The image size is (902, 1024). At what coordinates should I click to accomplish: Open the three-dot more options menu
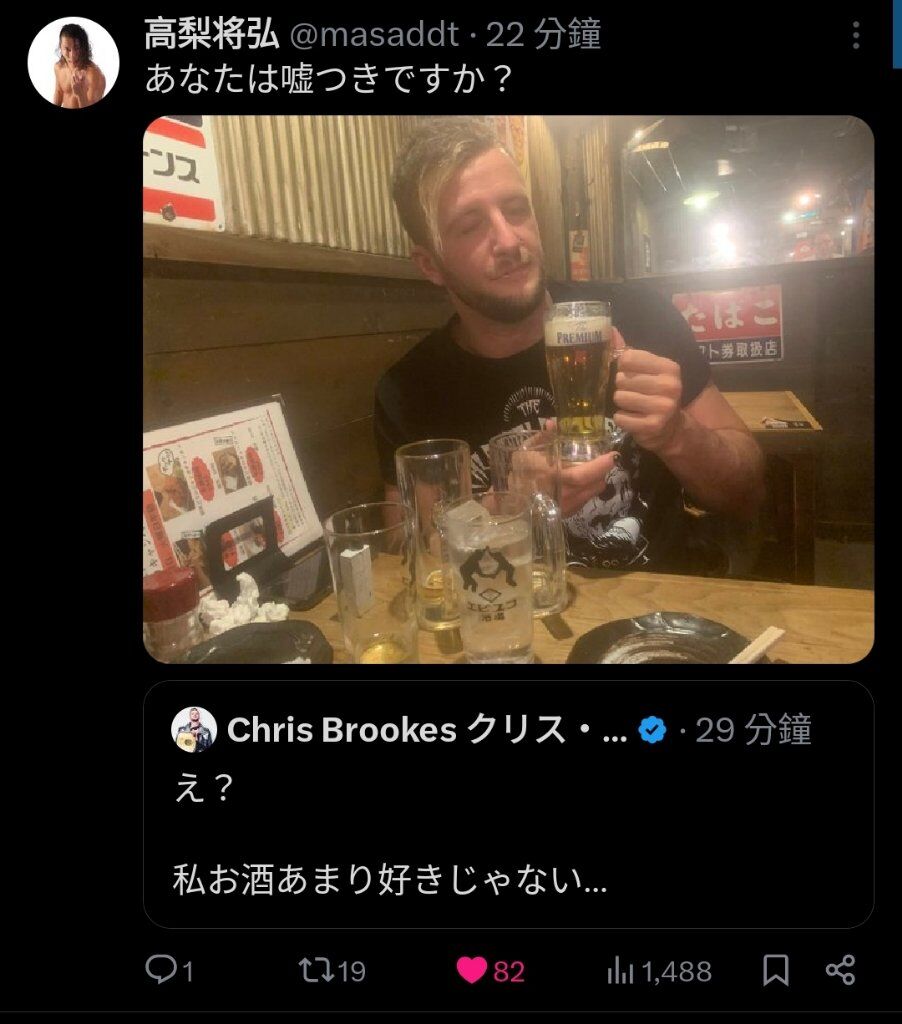click(x=856, y=35)
